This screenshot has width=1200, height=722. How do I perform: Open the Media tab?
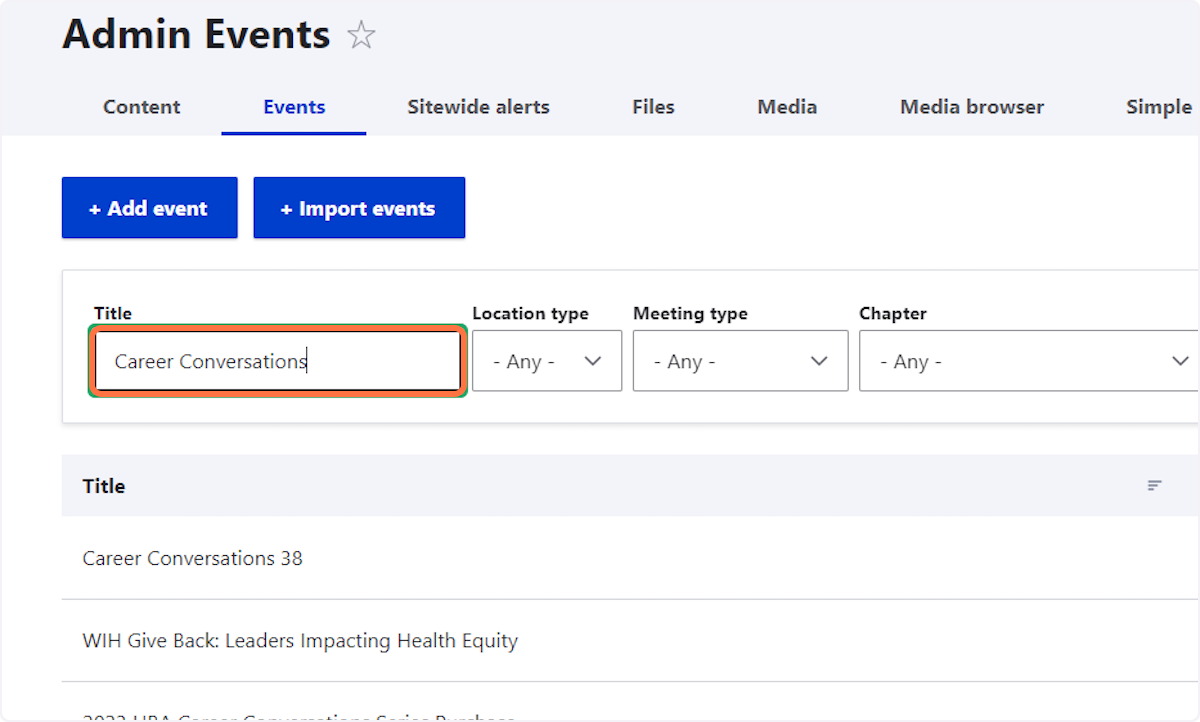(787, 107)
